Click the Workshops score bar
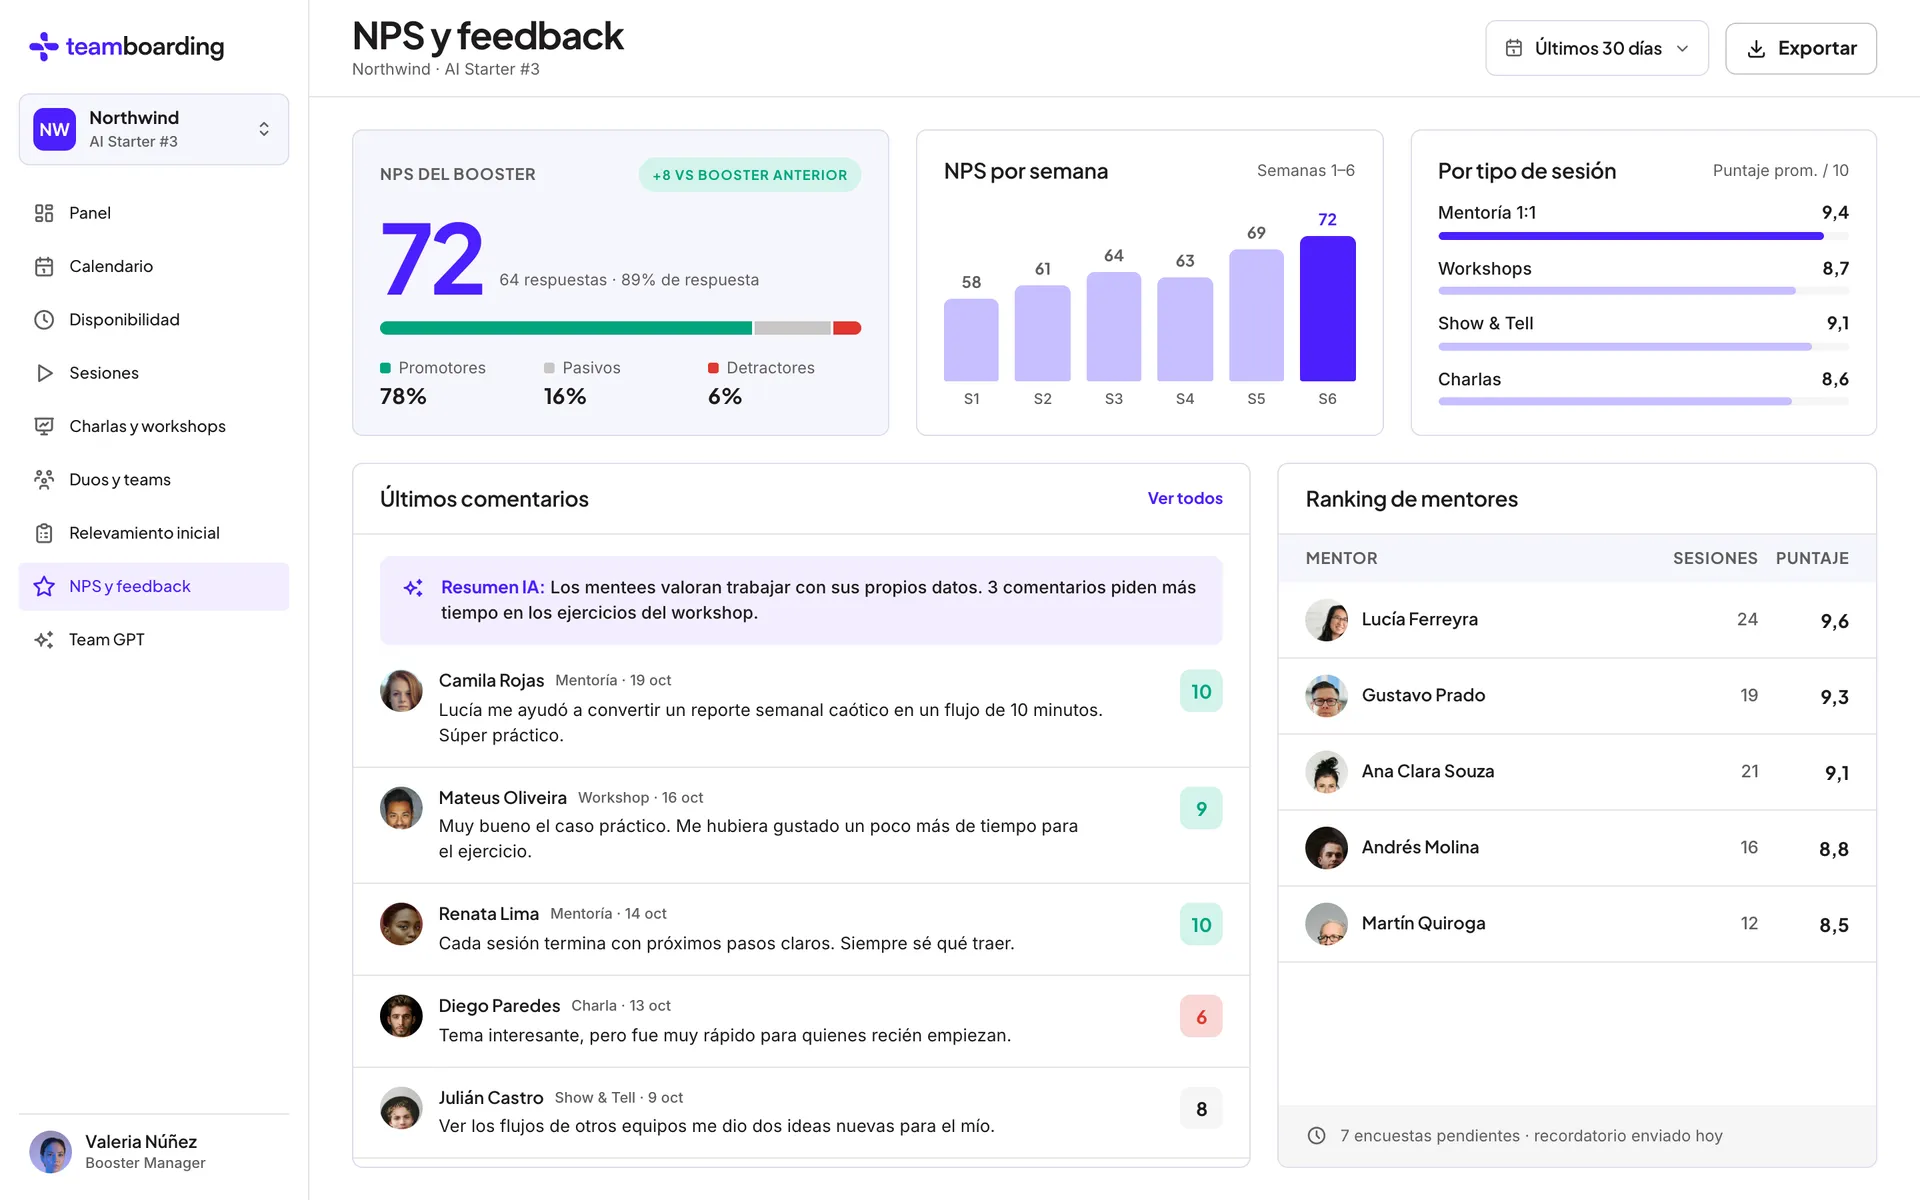Image resolution: width=1920 pixels, height=1200 pixels. point(1643,291)
